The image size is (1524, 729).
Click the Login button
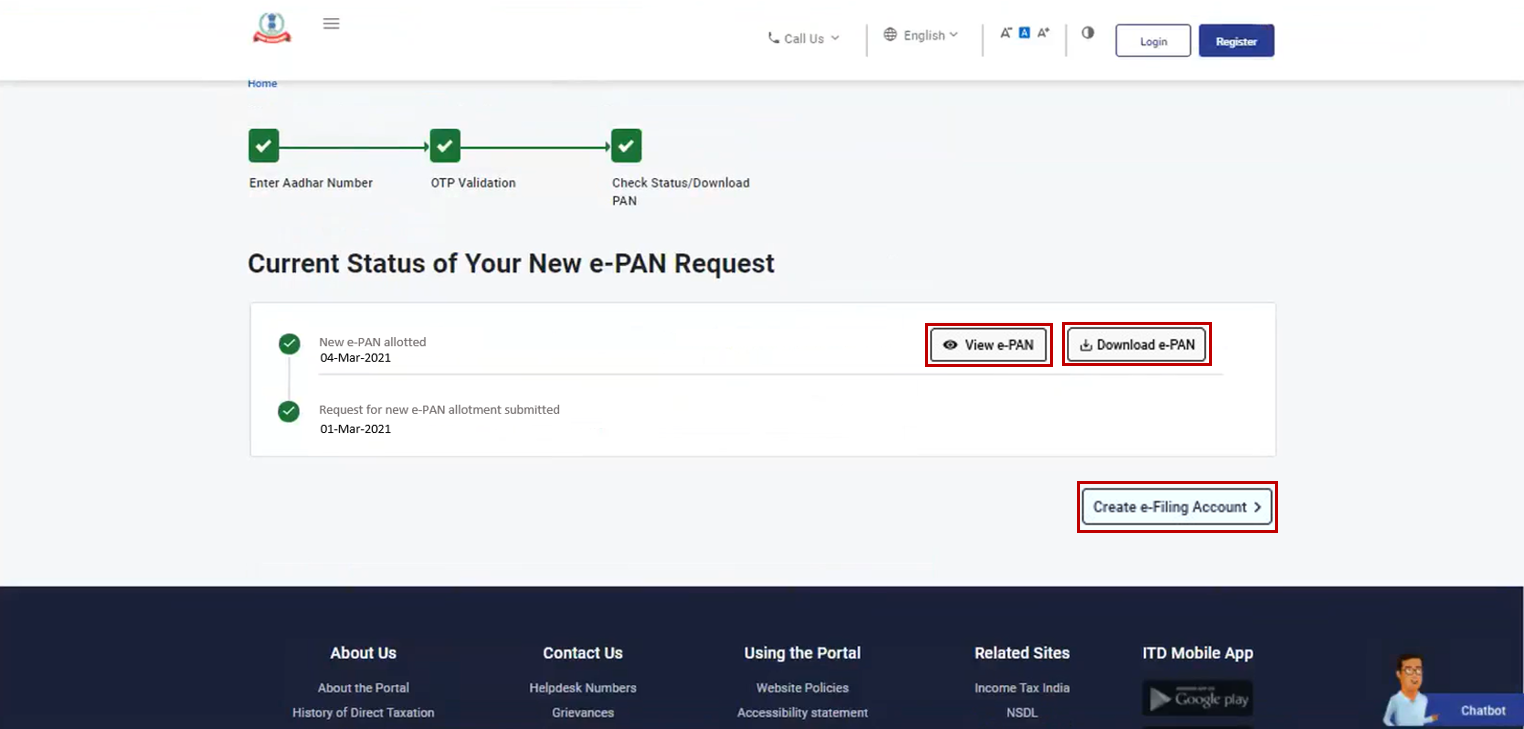(1152, 41)
